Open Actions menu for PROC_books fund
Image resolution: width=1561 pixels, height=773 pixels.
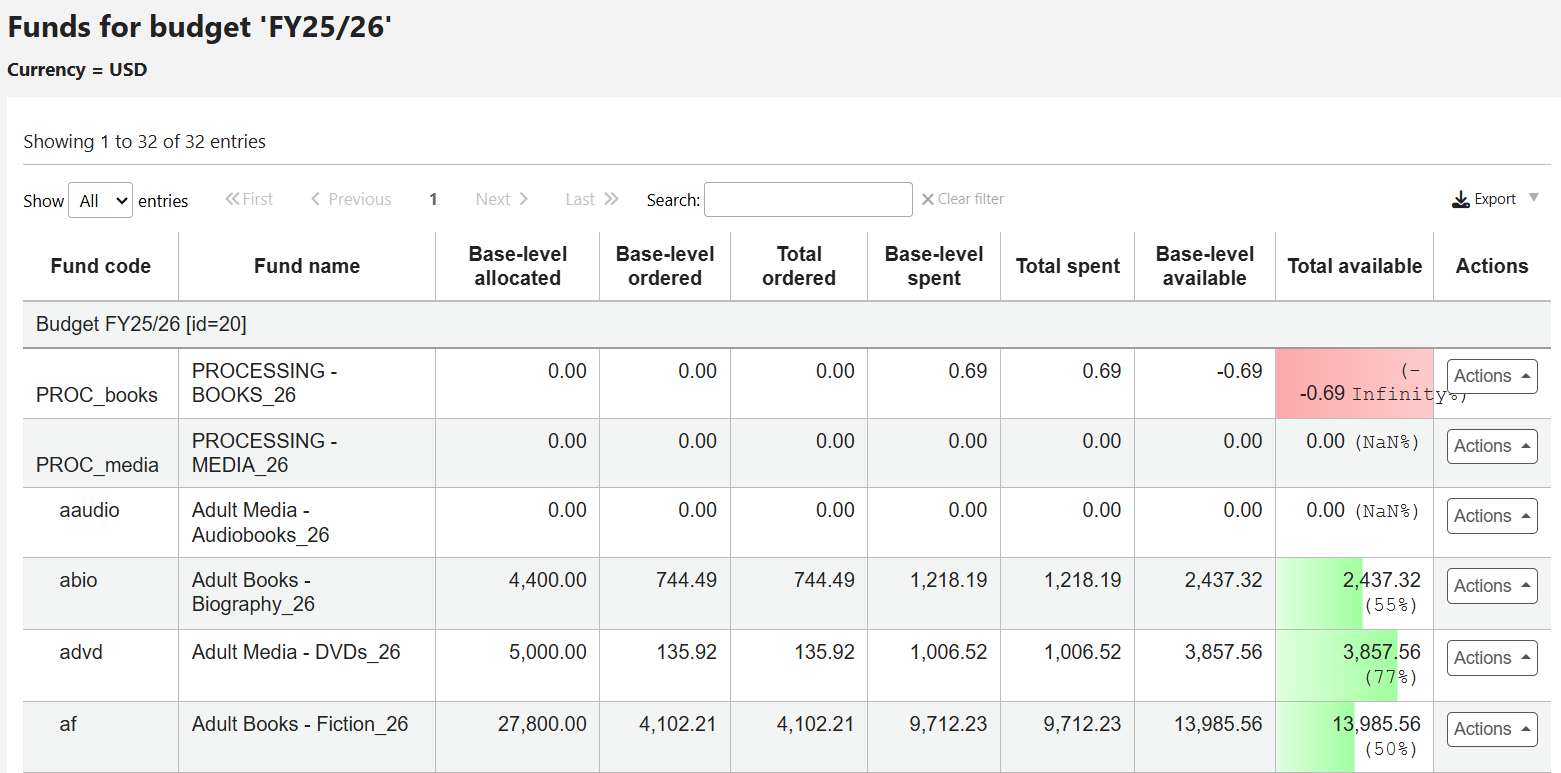pos(1491,376)
